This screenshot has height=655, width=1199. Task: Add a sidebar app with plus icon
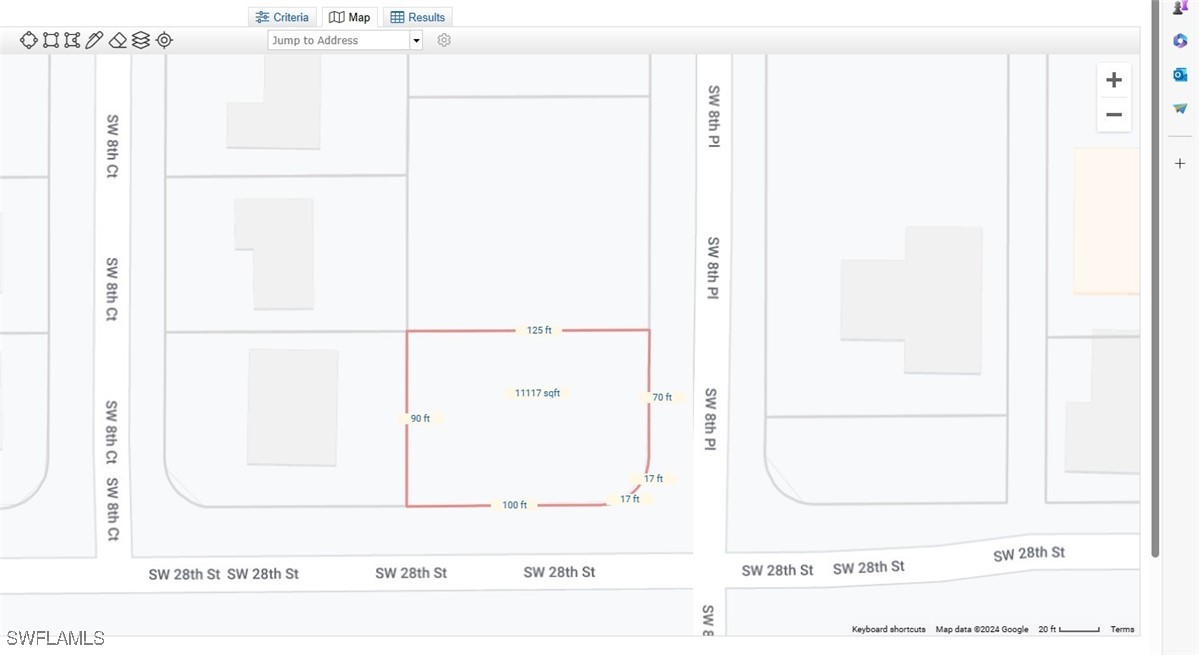point(1180,164)
